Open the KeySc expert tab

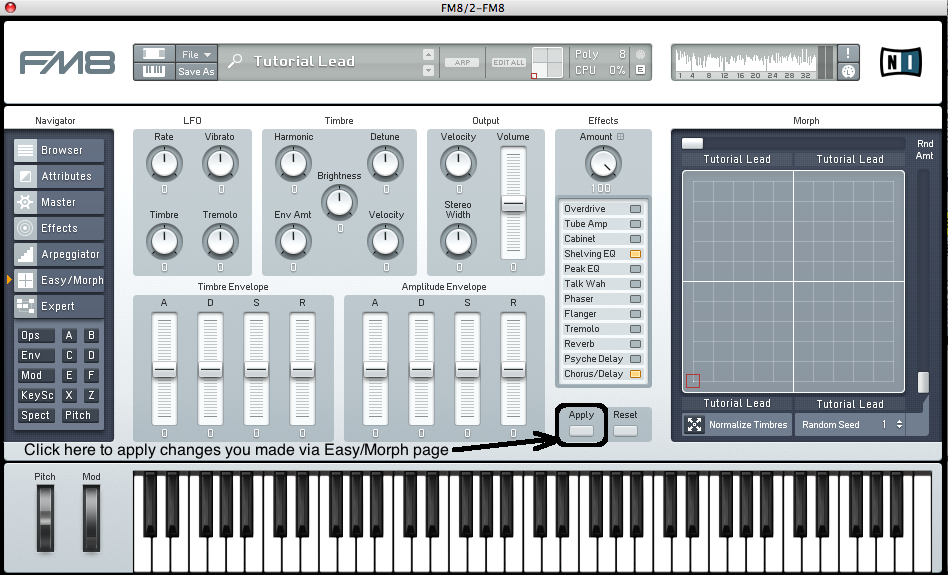36,395
